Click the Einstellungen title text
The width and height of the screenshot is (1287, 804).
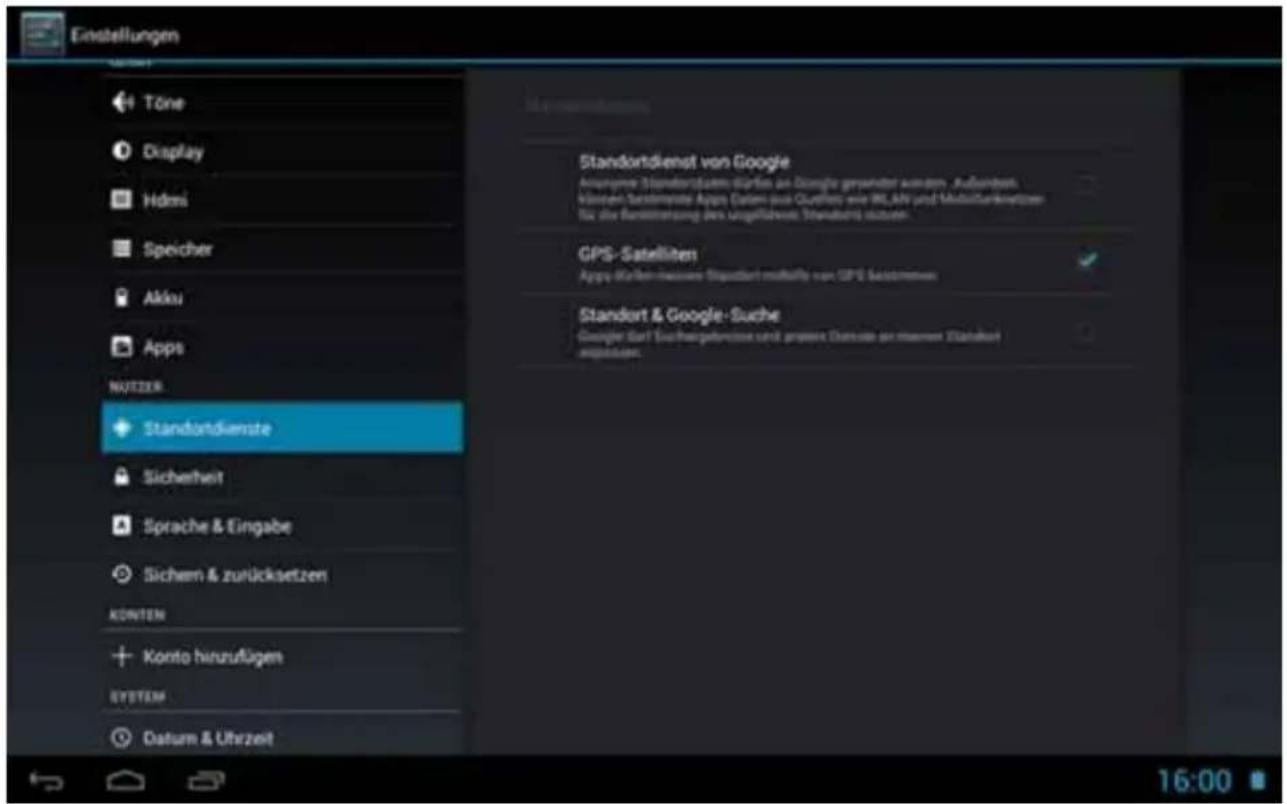(x=125, y=36)
